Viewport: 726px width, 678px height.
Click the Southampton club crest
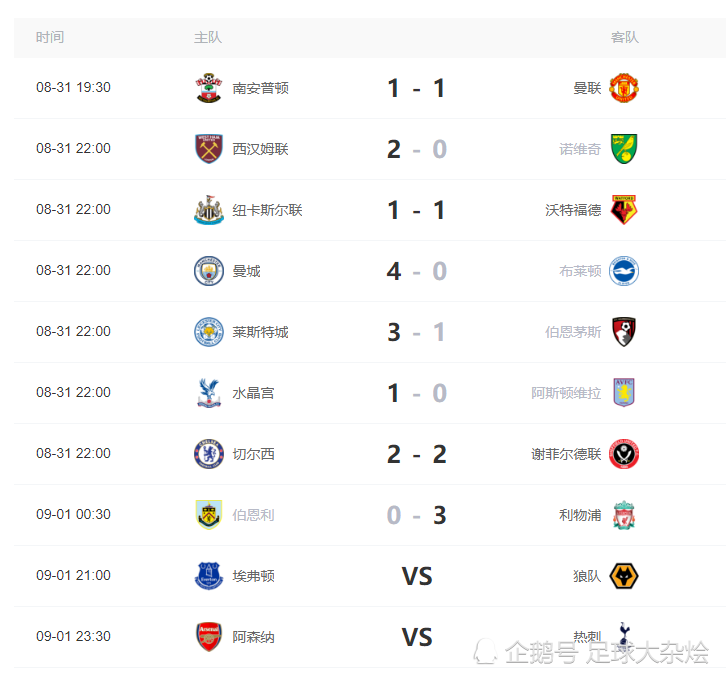coord(209,88)
